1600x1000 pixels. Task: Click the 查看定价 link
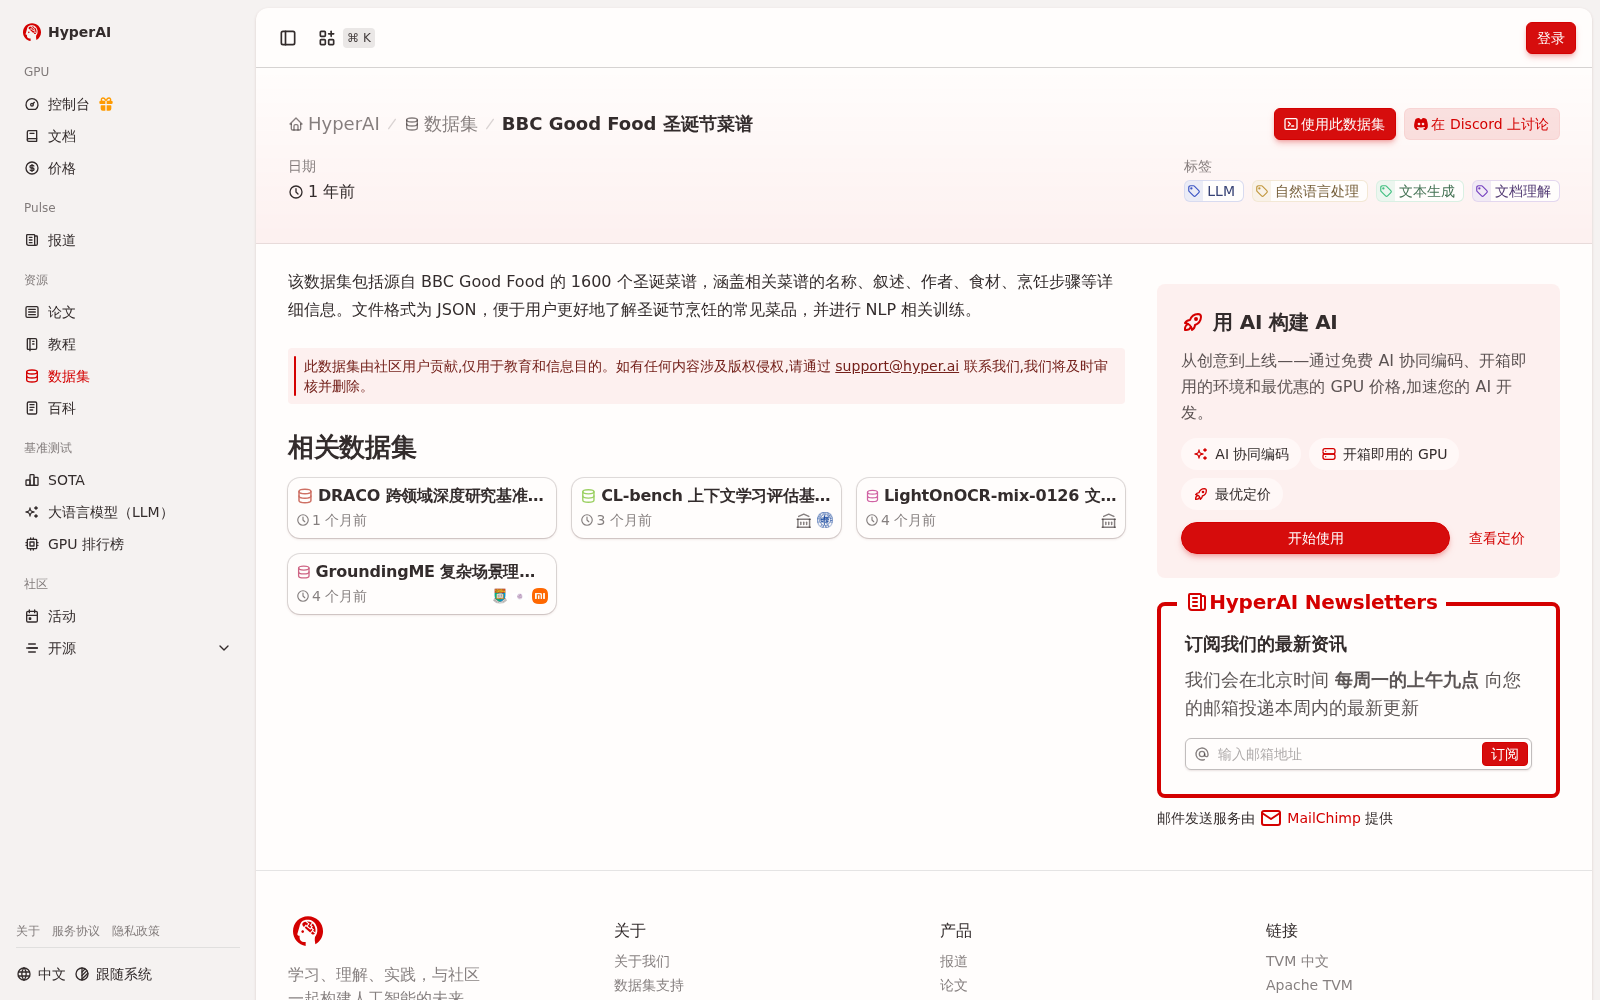(1496, 538)
